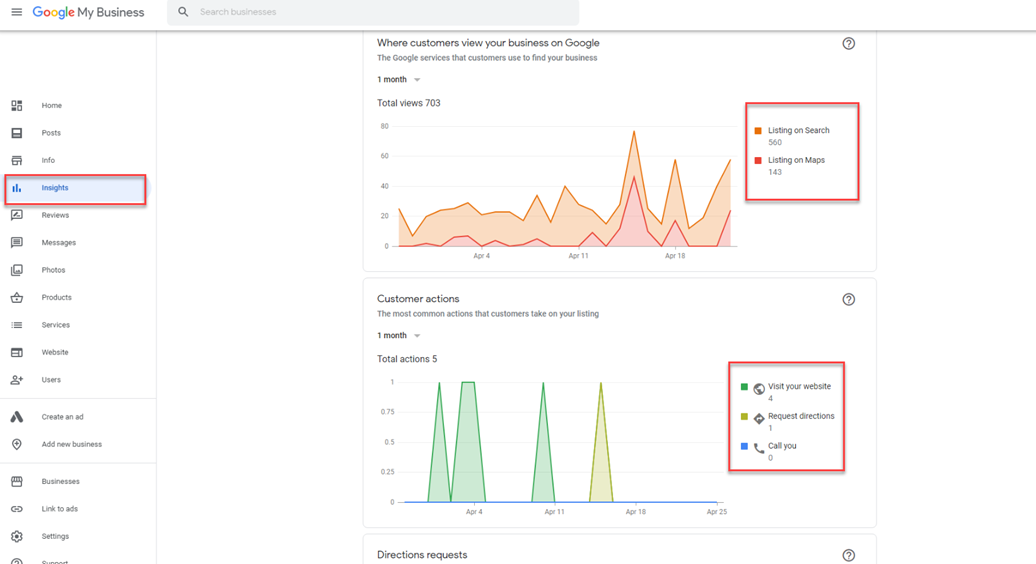Click the olive peak in actions chart

pyautogui.click(x=601, y=384)
